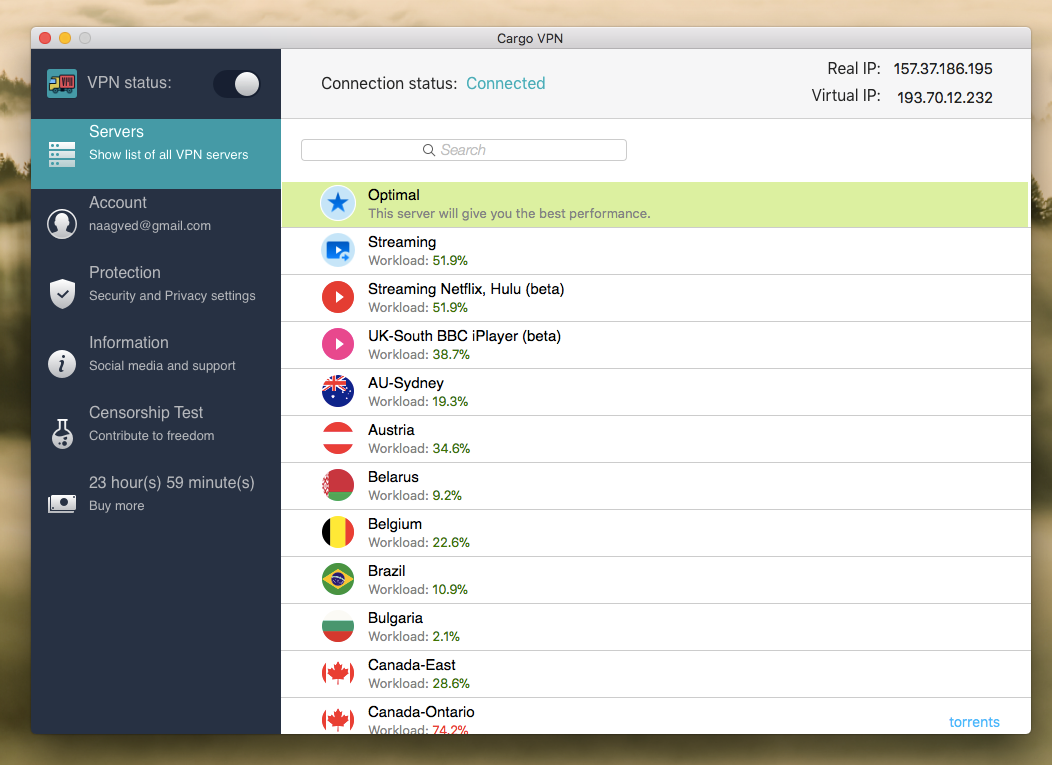1052x765 pixels.
Task: Click the magnifying glass search icon
Action: pyautogui.click(x=429, y=150)
